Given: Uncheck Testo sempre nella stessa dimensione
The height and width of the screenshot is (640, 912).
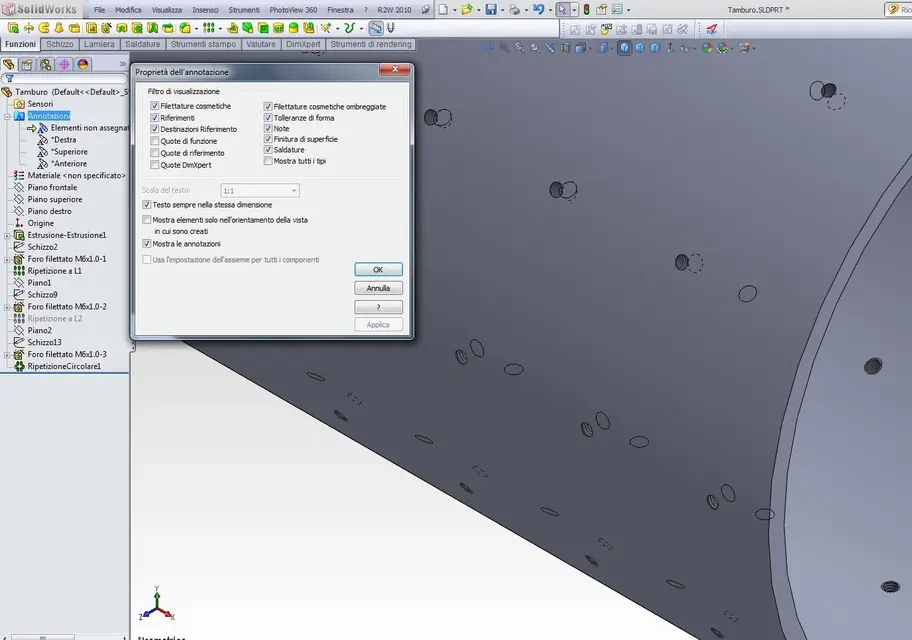Looking at the screenshot, I should pyautogui.click(x=147, y=205).
